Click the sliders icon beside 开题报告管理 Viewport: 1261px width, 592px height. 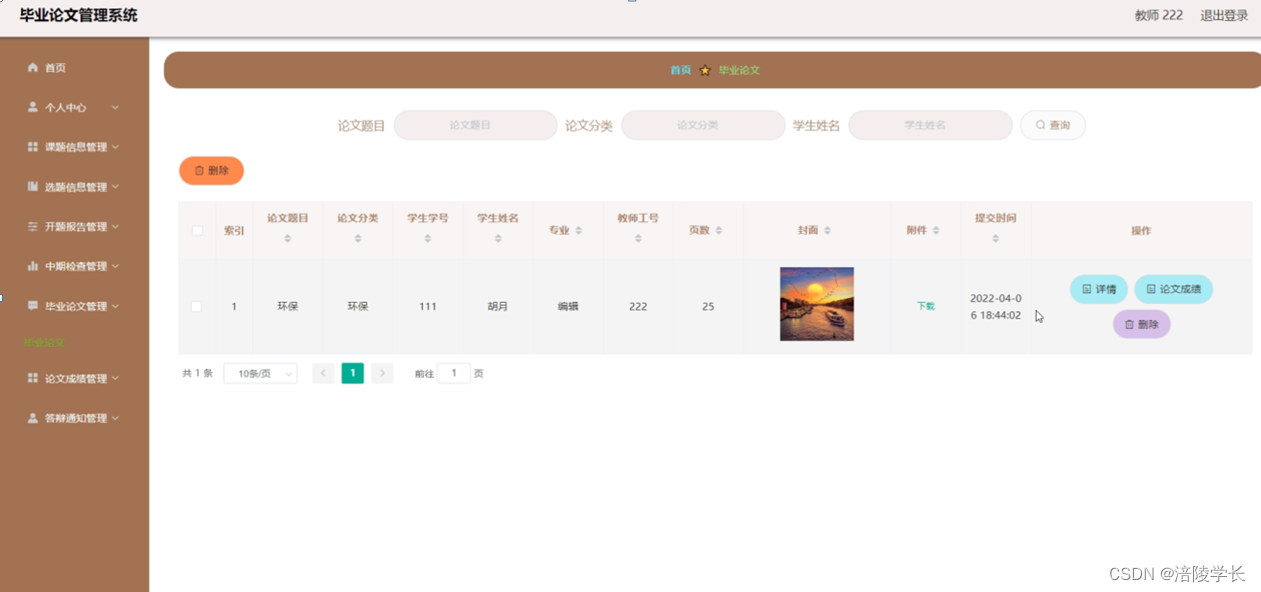(x=33, y=227)
